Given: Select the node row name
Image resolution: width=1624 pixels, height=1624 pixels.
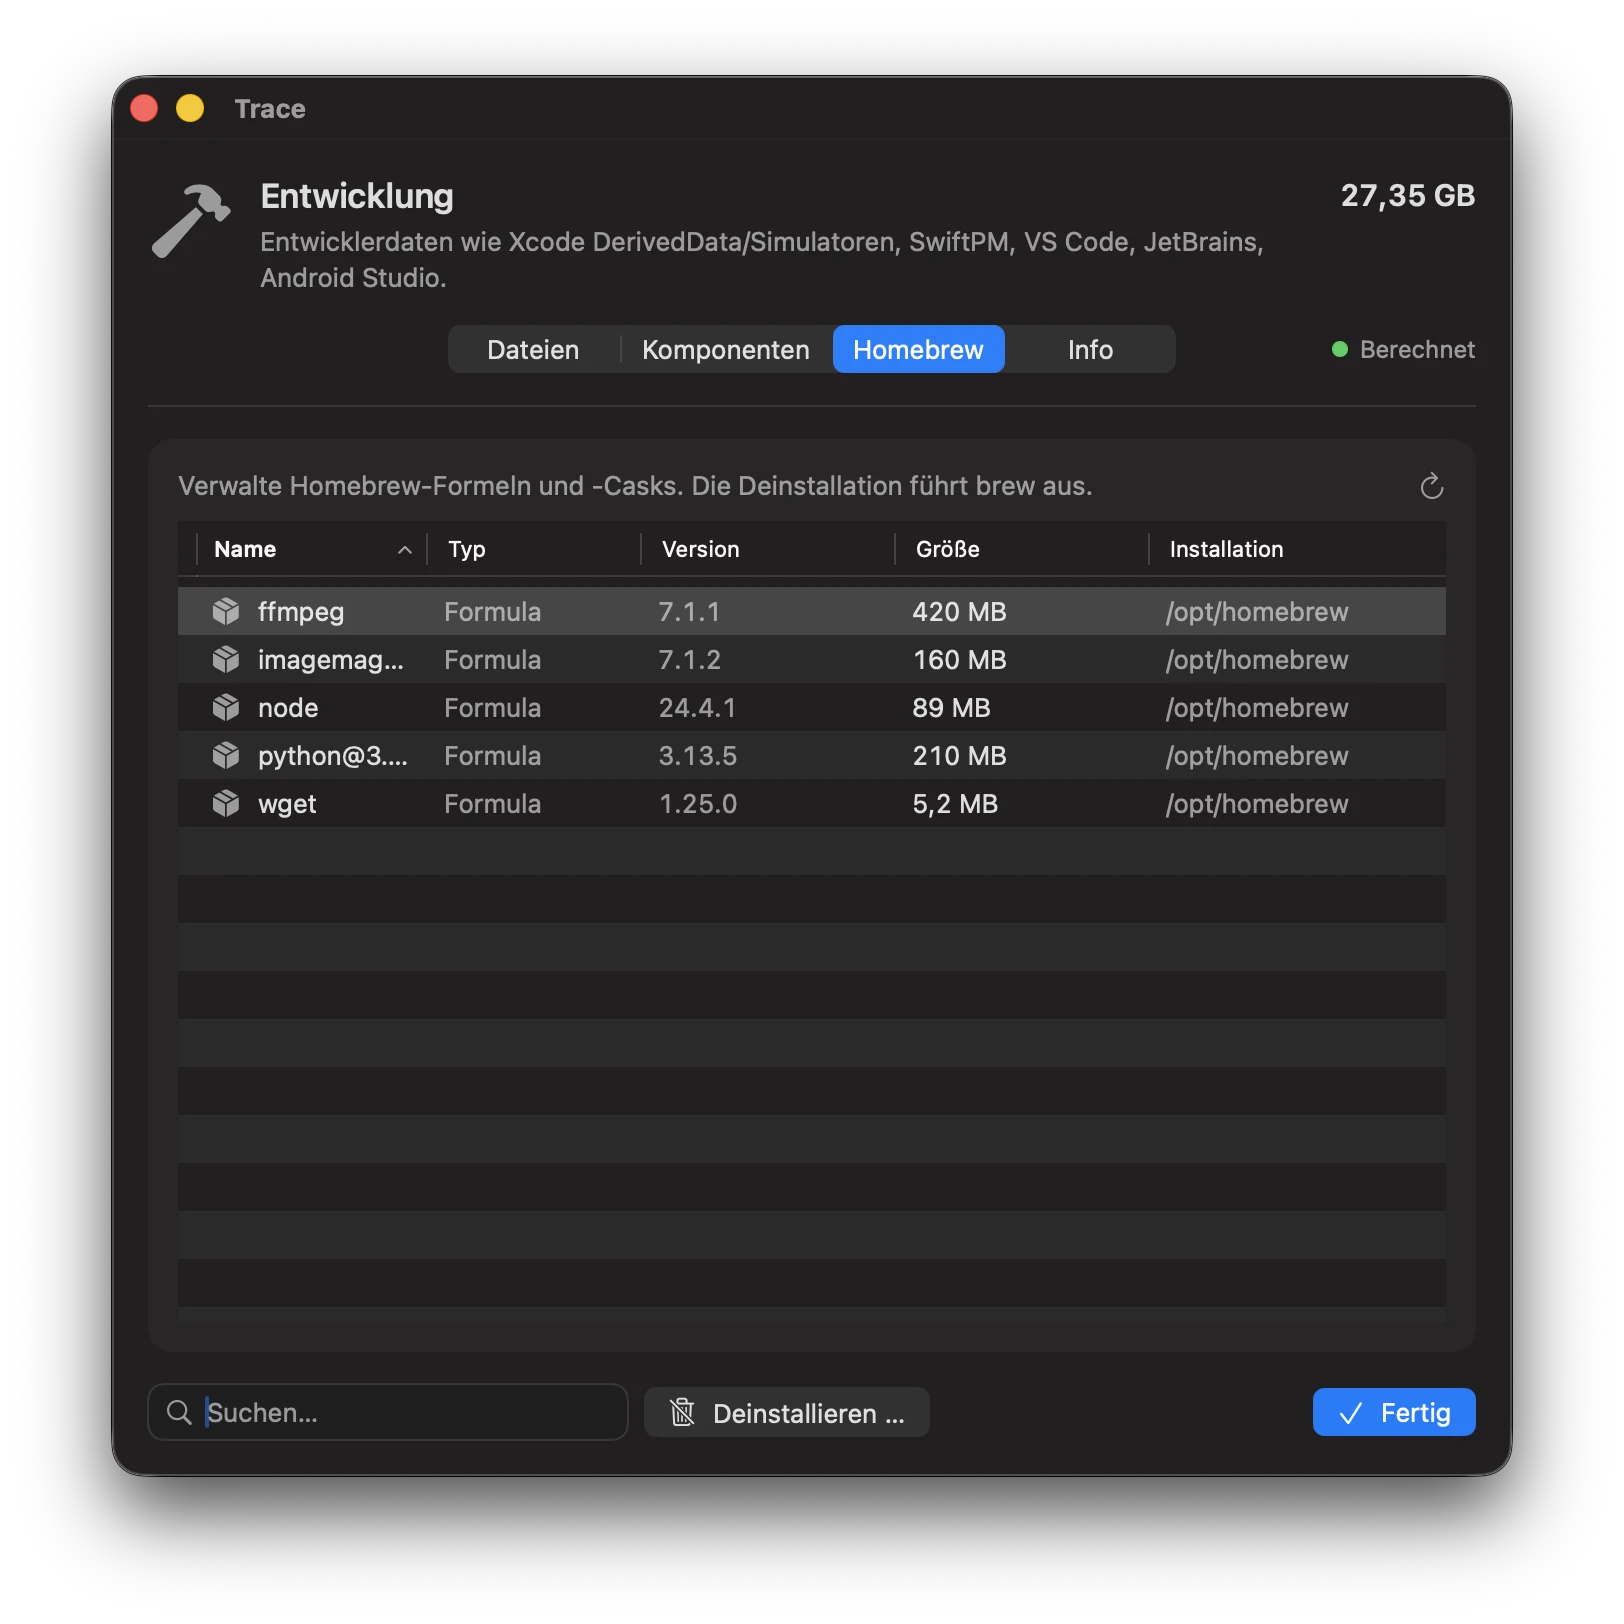Looking at the screenshot, I should point(288,707).
